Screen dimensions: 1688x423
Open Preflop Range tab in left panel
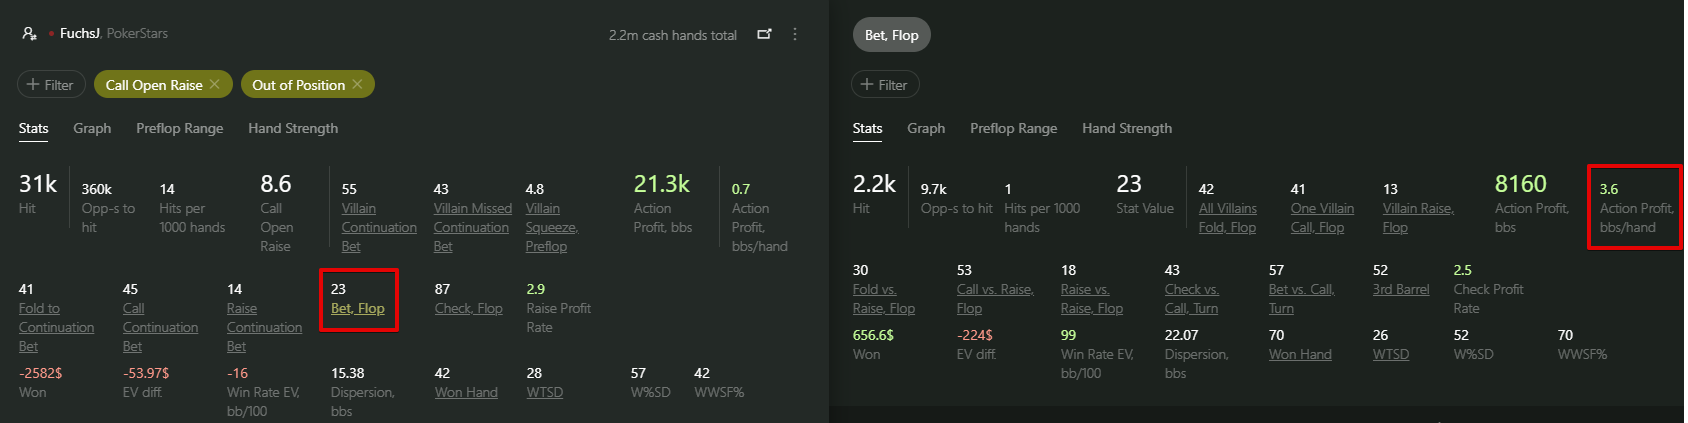coord(179,128)
